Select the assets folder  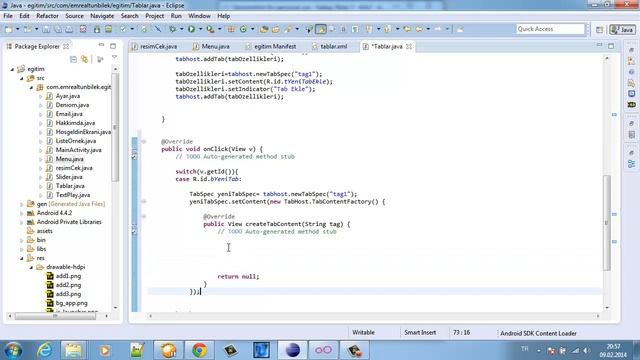44,231
